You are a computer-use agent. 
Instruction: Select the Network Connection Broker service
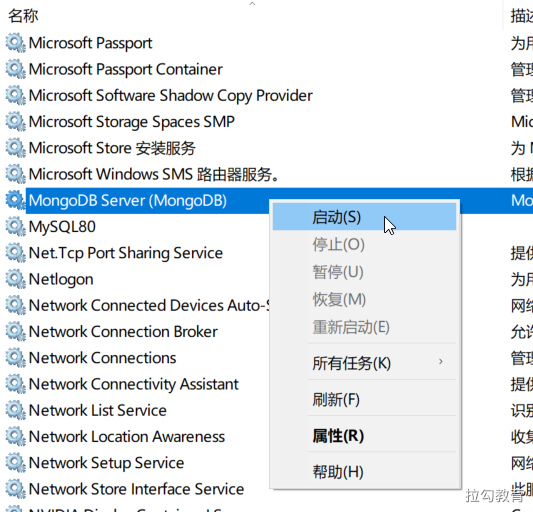click(x=123, y=332)
